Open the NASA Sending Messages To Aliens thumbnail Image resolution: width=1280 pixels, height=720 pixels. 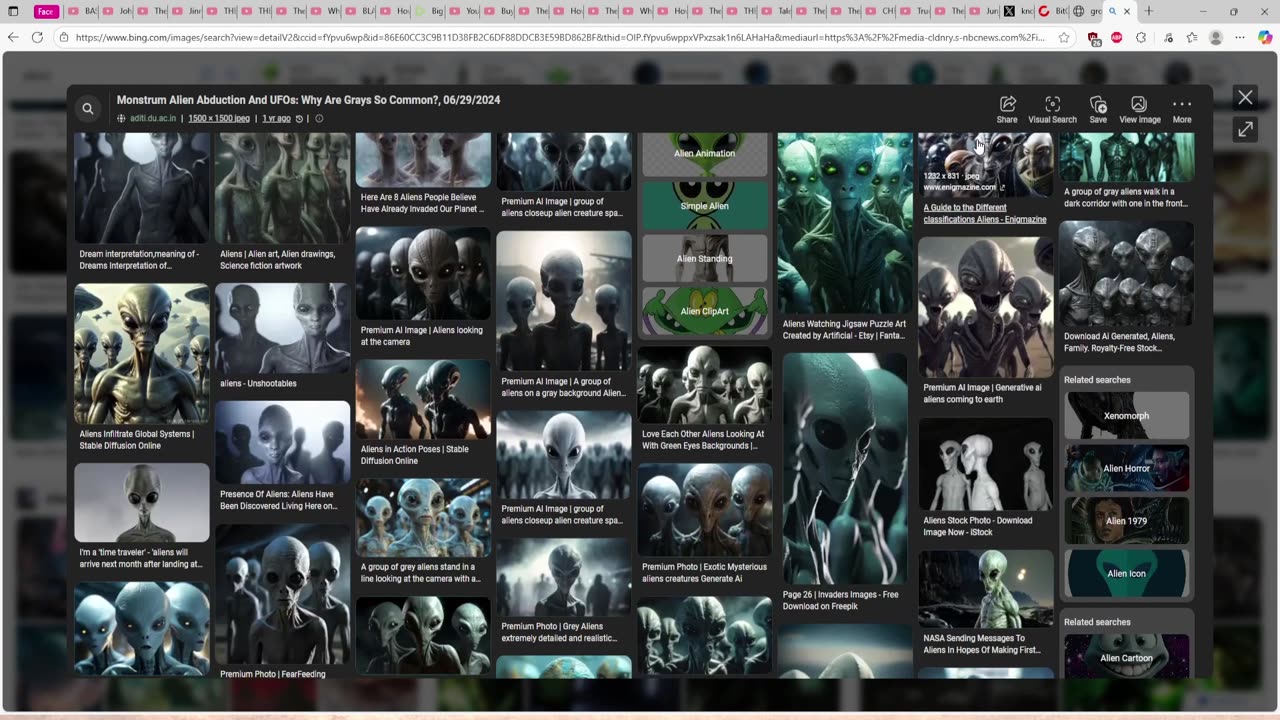(x=985, y=589)
